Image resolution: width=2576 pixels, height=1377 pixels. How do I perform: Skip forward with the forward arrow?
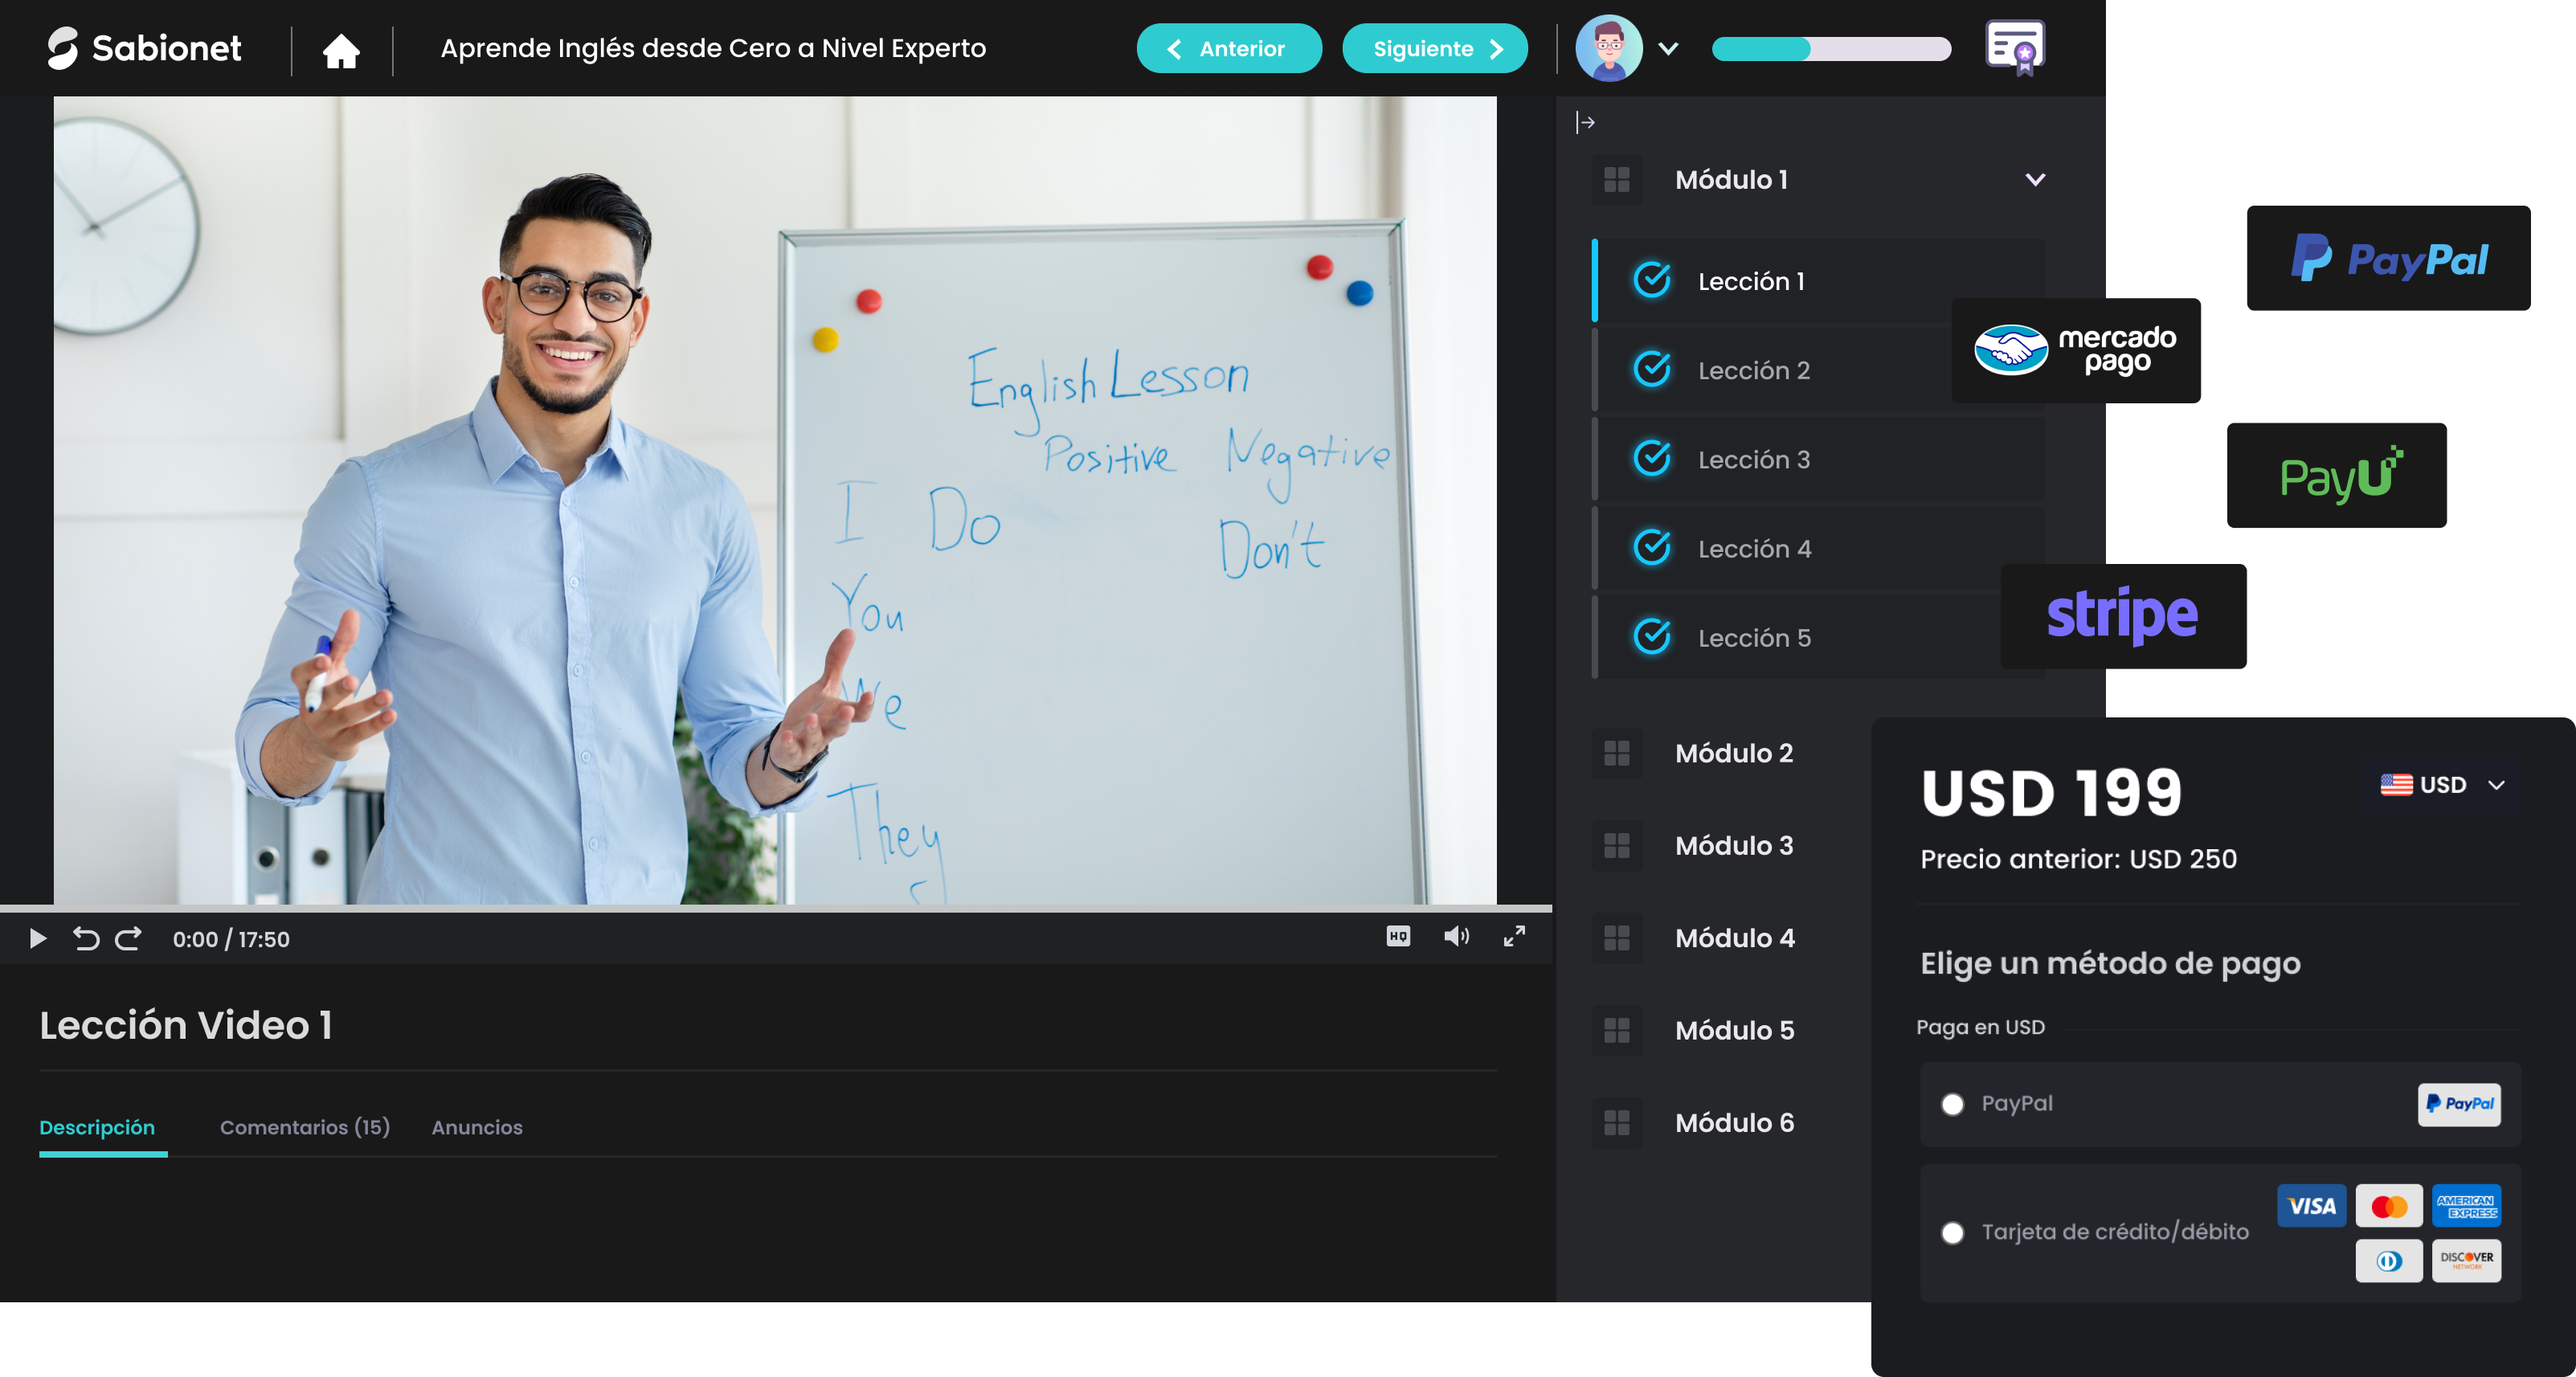128,938
